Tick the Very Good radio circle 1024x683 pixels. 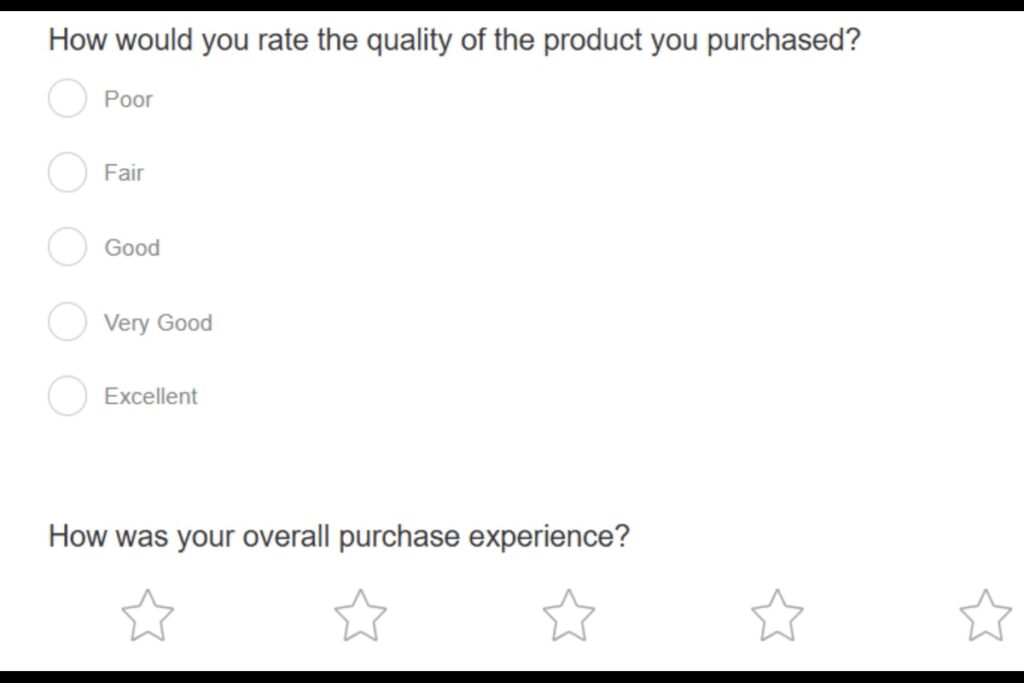click(67, 322)
